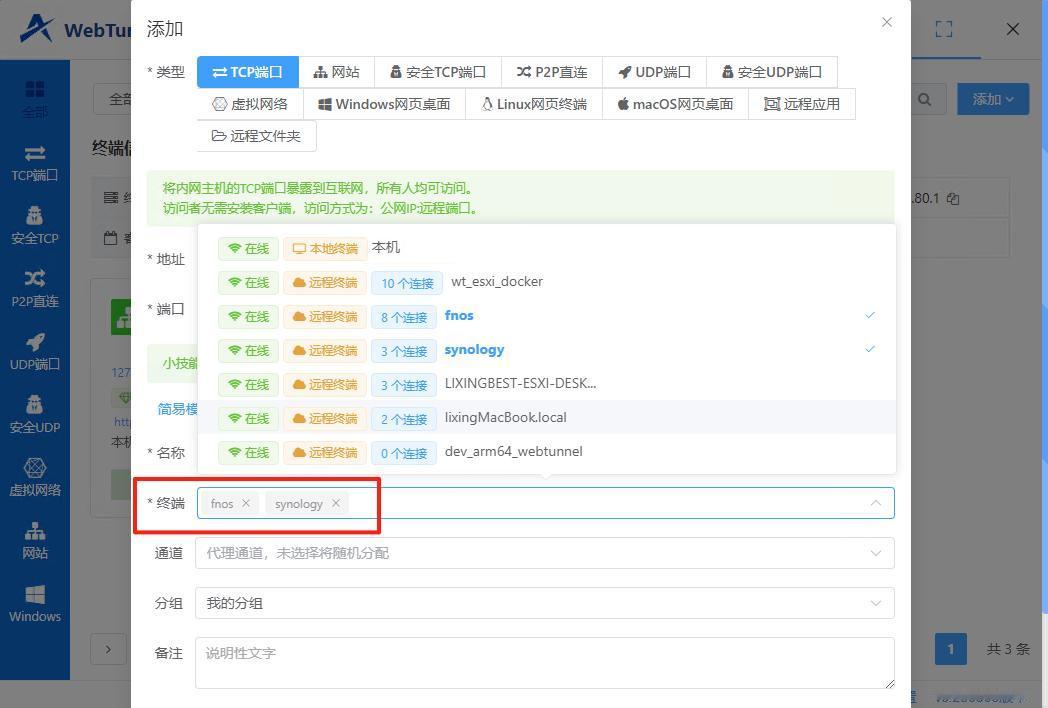The width and height of the screenshot is (1048, 708).
Task: Expand the sidebar with the chevron button
Action: tap(108, 648)
